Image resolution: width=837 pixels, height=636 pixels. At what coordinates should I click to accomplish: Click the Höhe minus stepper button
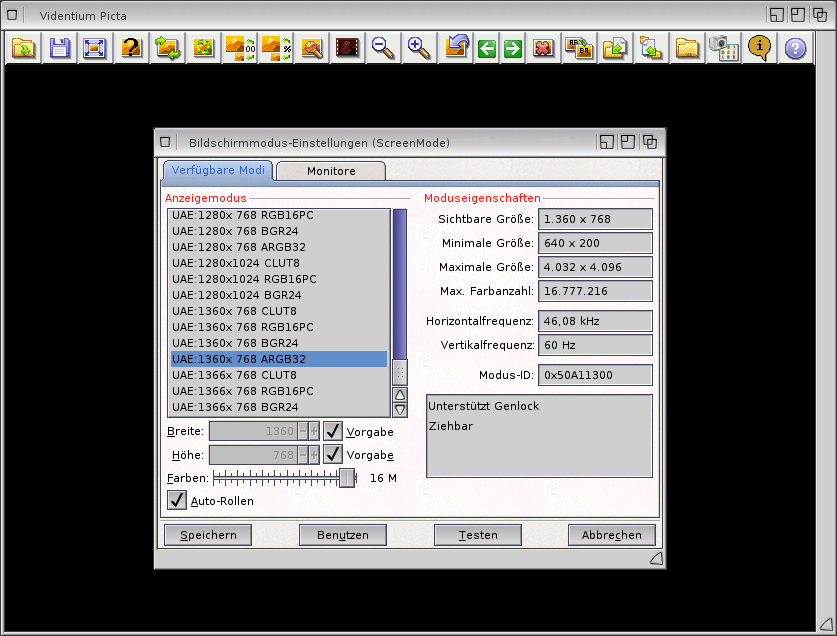point(303,454)
